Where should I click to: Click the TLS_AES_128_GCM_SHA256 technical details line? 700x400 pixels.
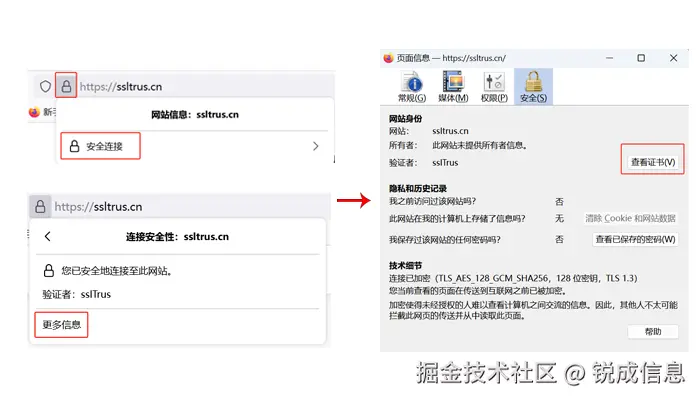513,278
